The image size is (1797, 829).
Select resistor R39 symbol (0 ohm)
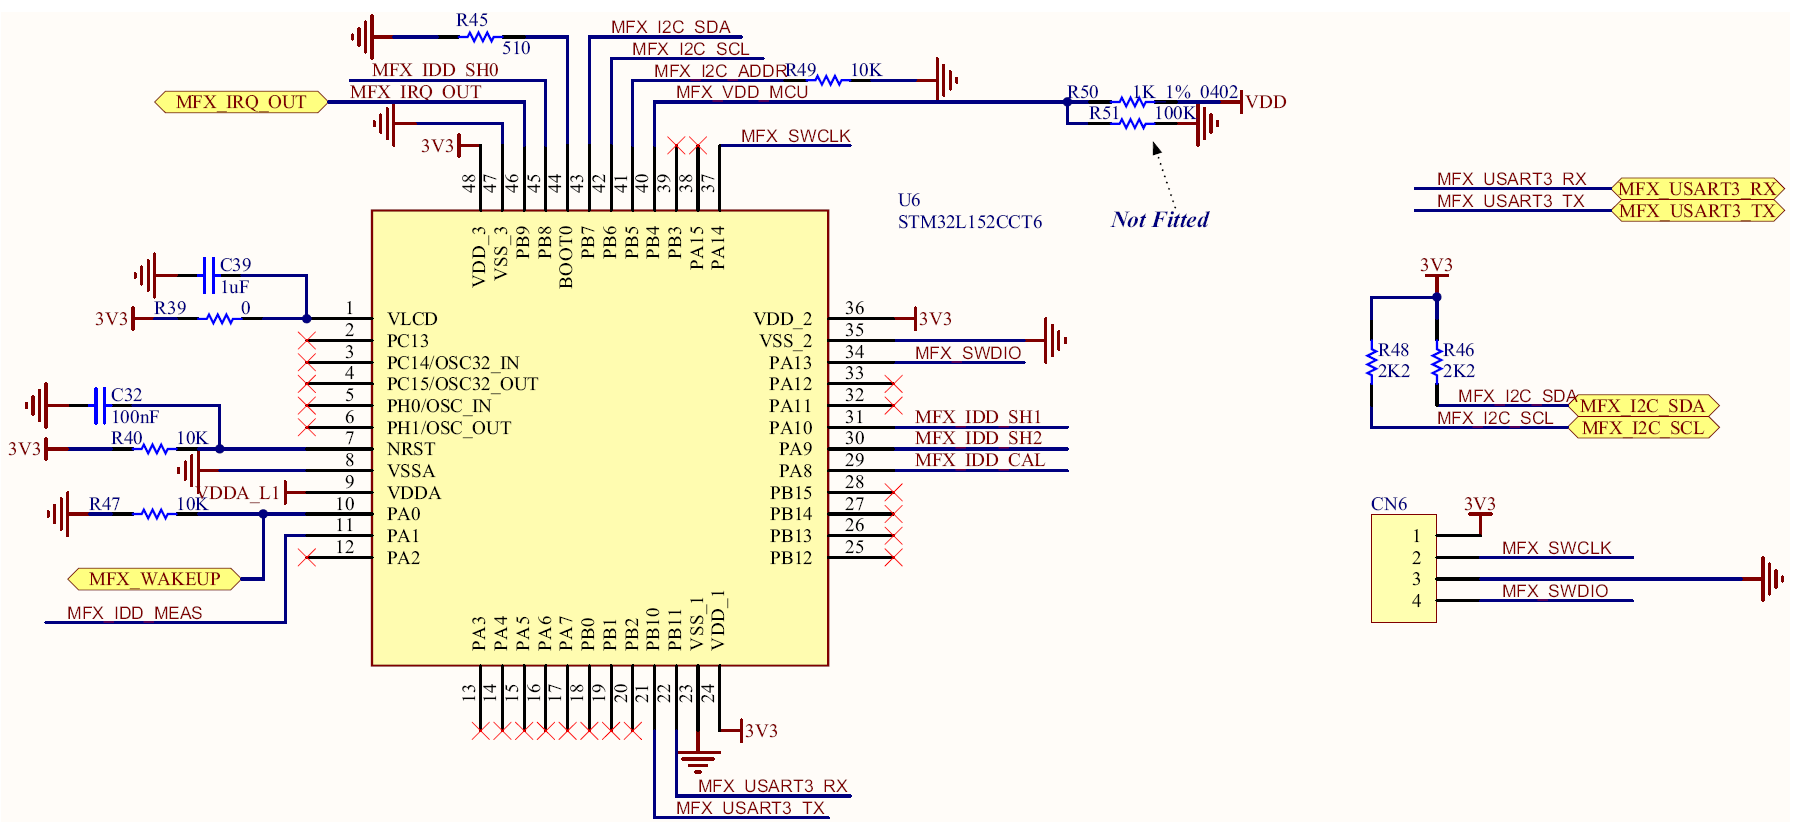click(221, 318)
